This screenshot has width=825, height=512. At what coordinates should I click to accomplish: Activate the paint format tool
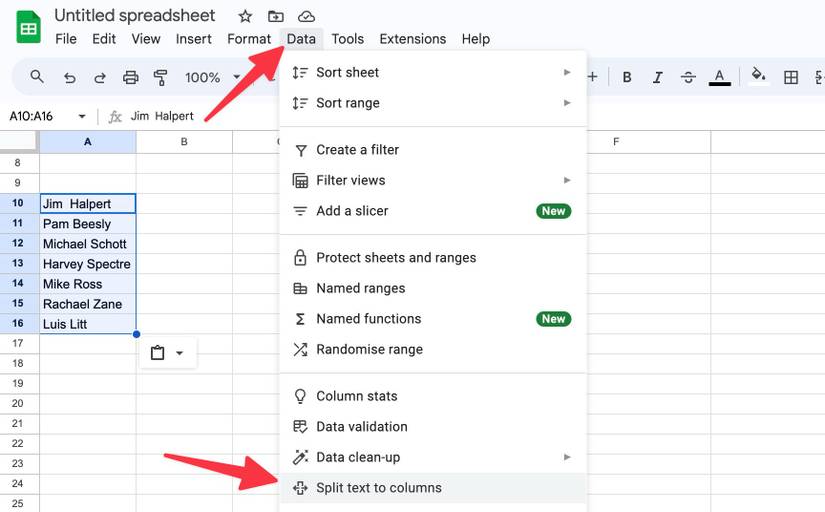tap(161, 77)
